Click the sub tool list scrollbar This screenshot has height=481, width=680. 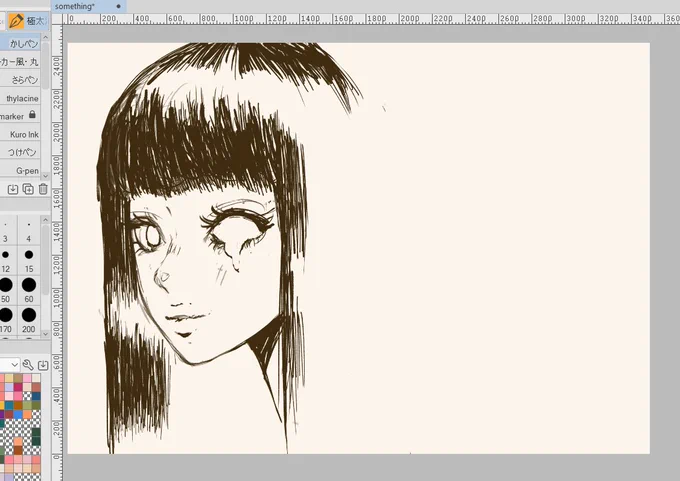tap(46, 106)
